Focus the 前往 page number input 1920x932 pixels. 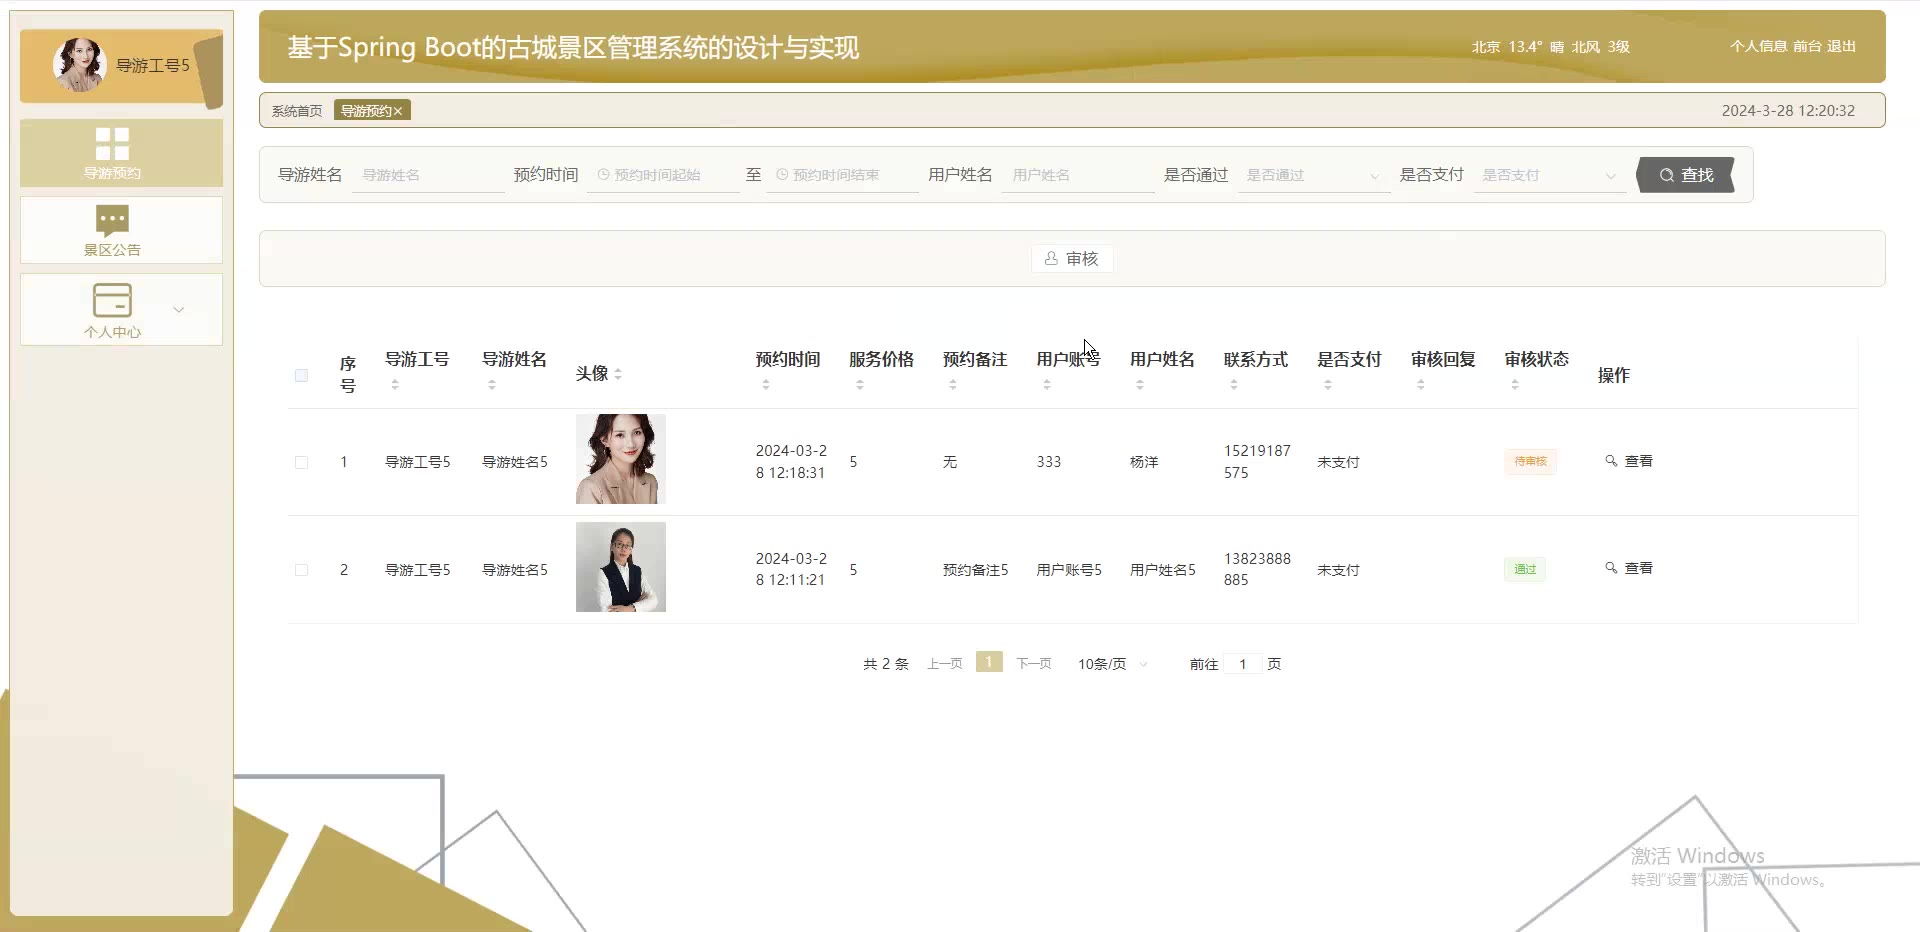coord(1243,664)
